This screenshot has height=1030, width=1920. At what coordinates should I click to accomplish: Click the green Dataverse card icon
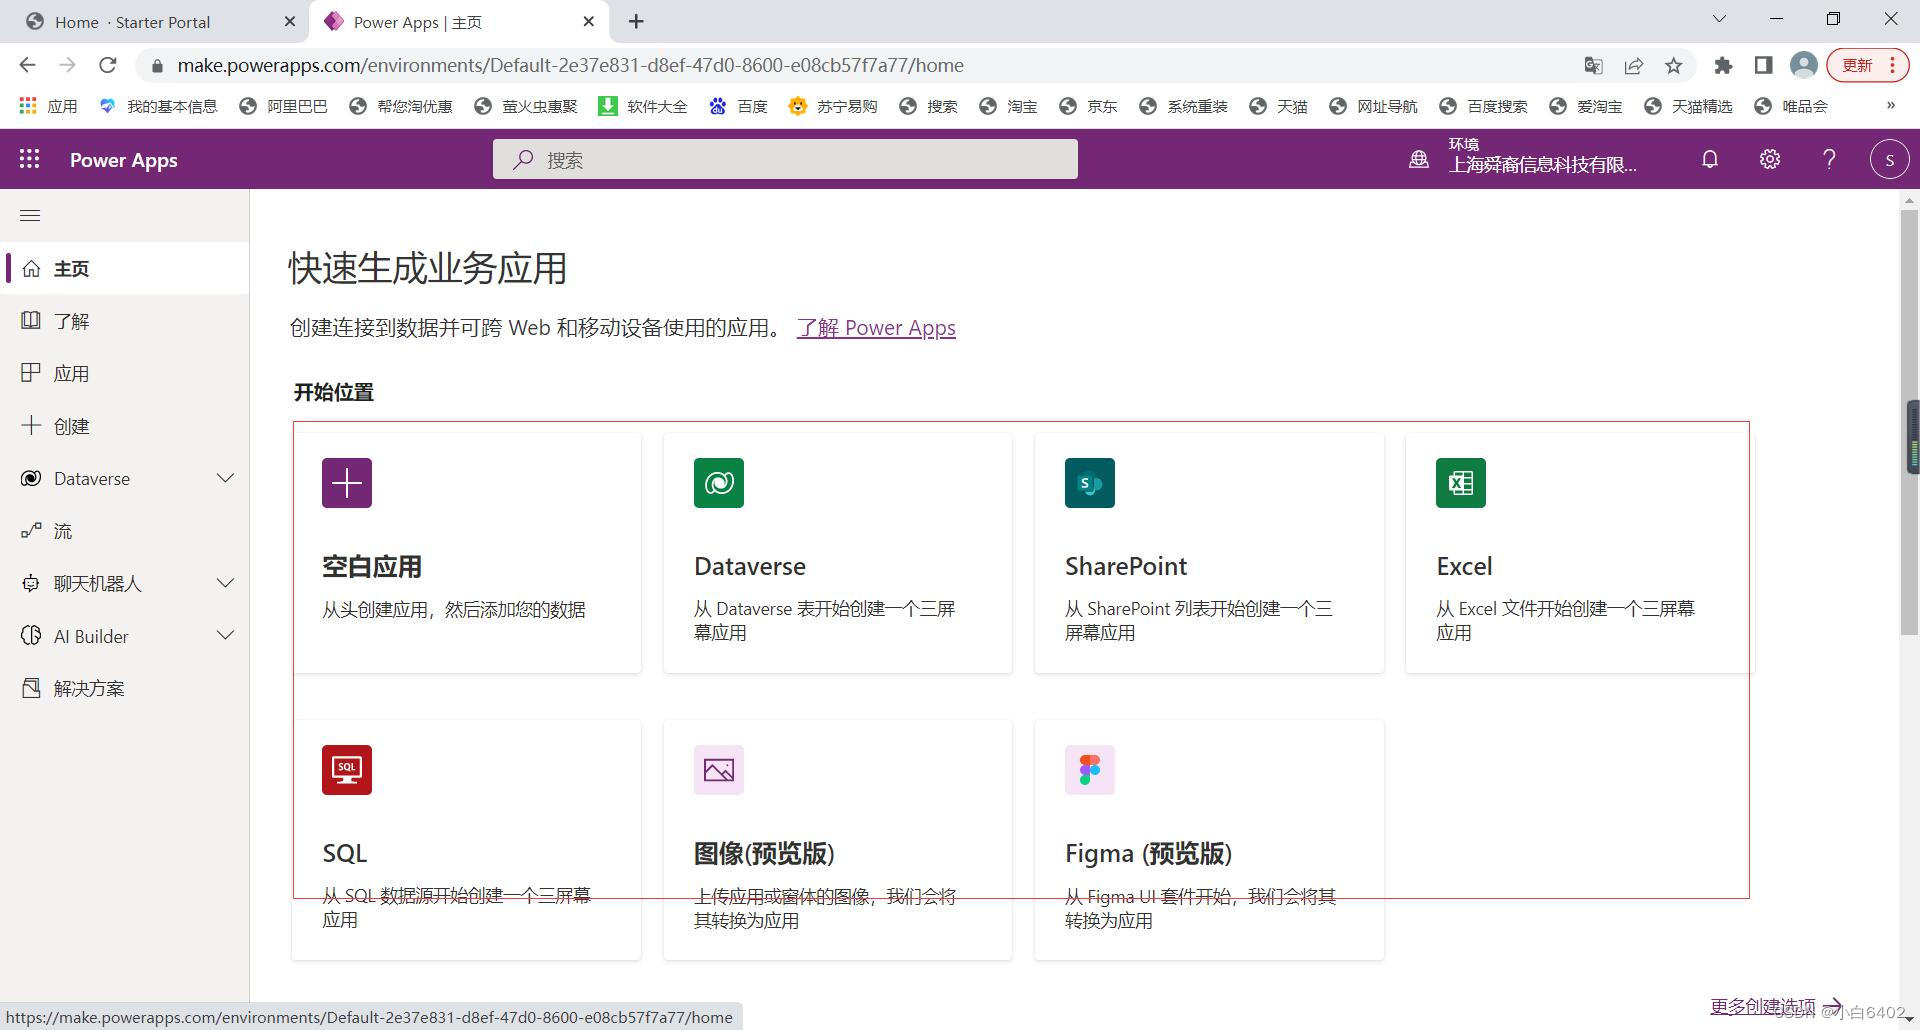tap(719, 483)
